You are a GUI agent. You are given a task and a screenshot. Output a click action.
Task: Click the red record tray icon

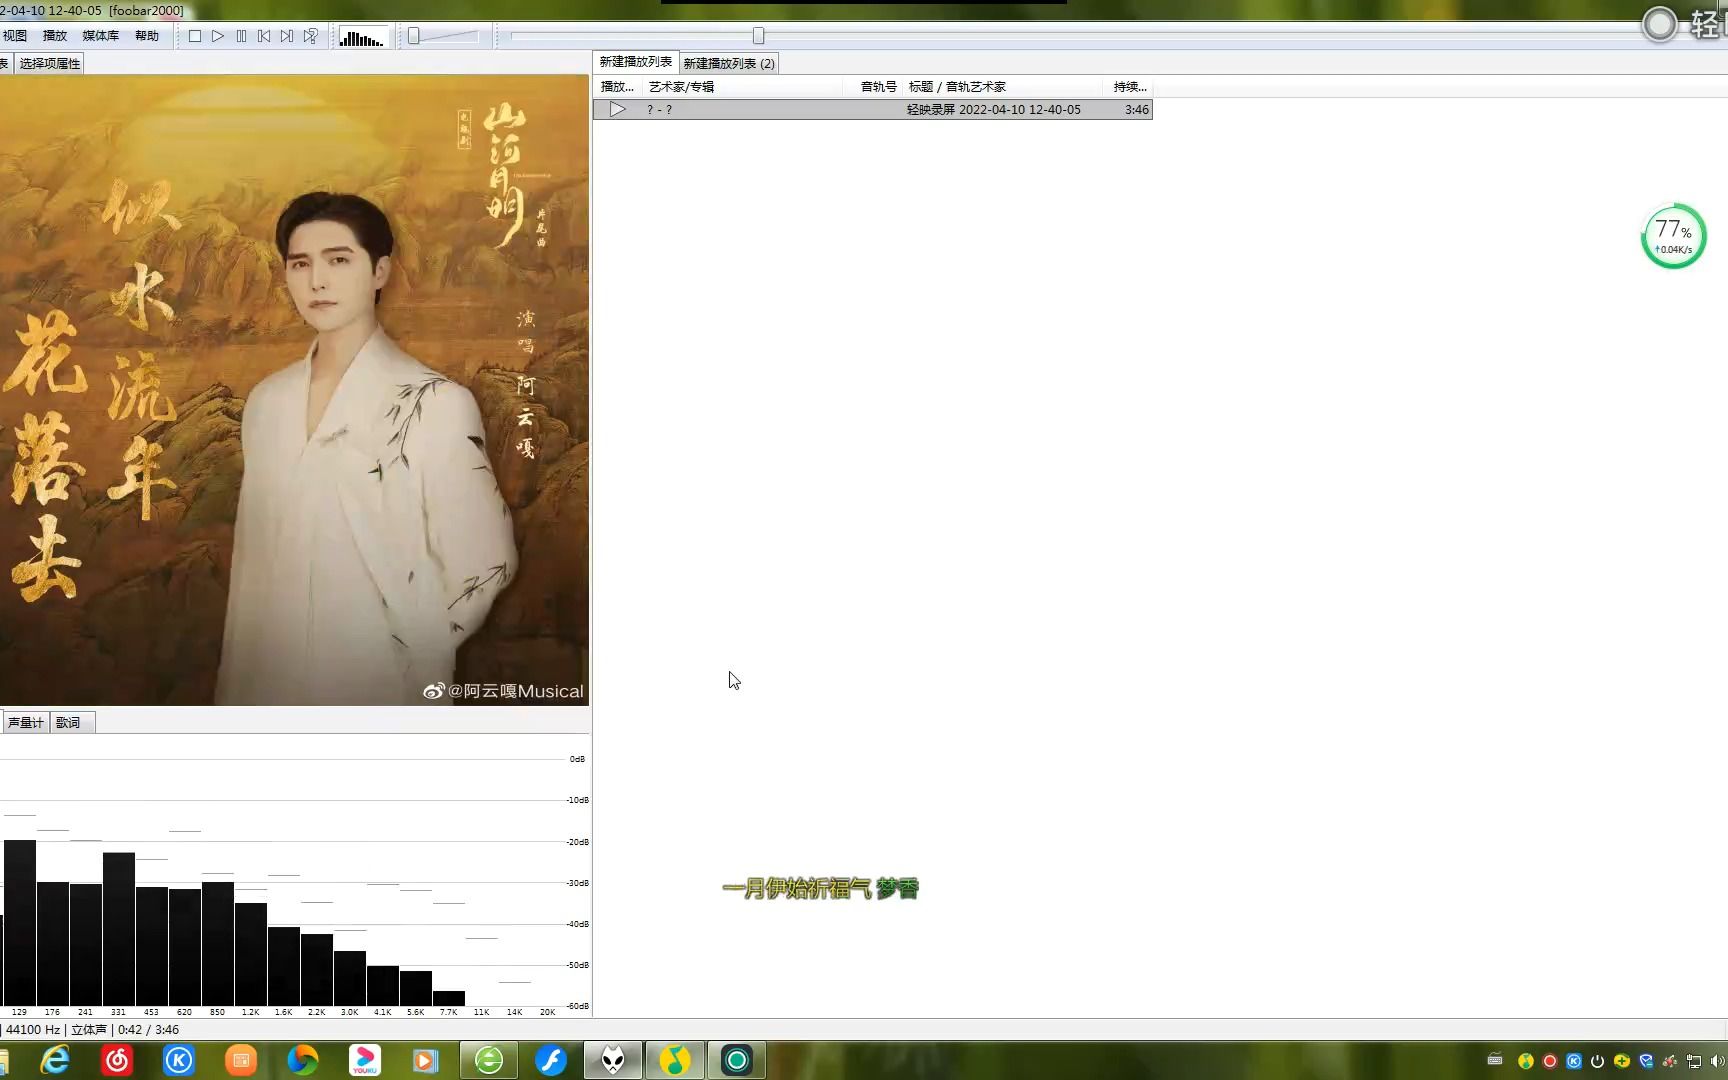1550,1061
